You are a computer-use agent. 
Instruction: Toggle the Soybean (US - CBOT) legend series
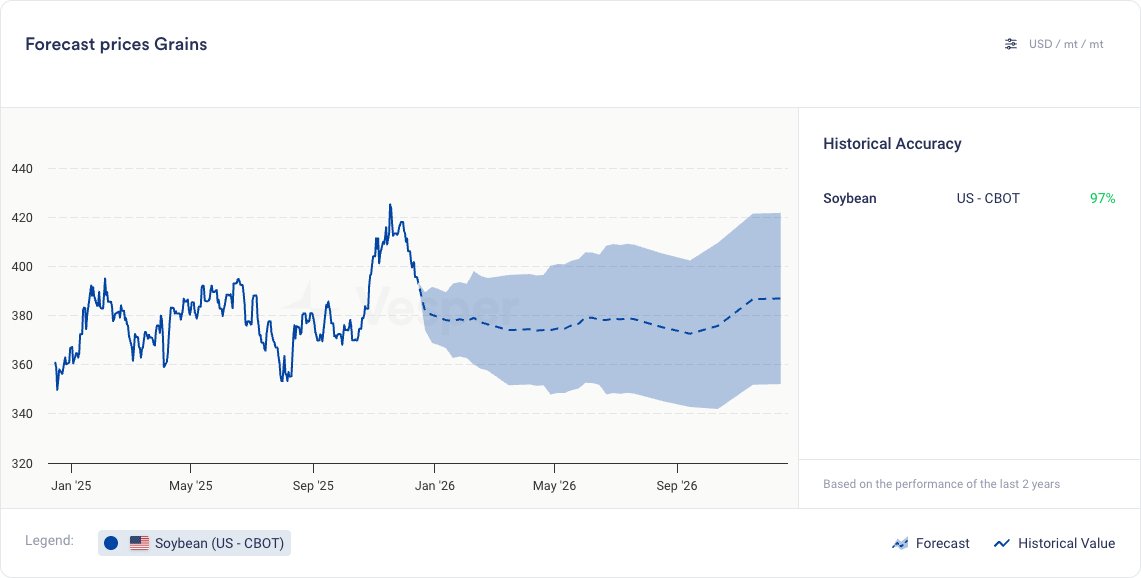point(219,543)
